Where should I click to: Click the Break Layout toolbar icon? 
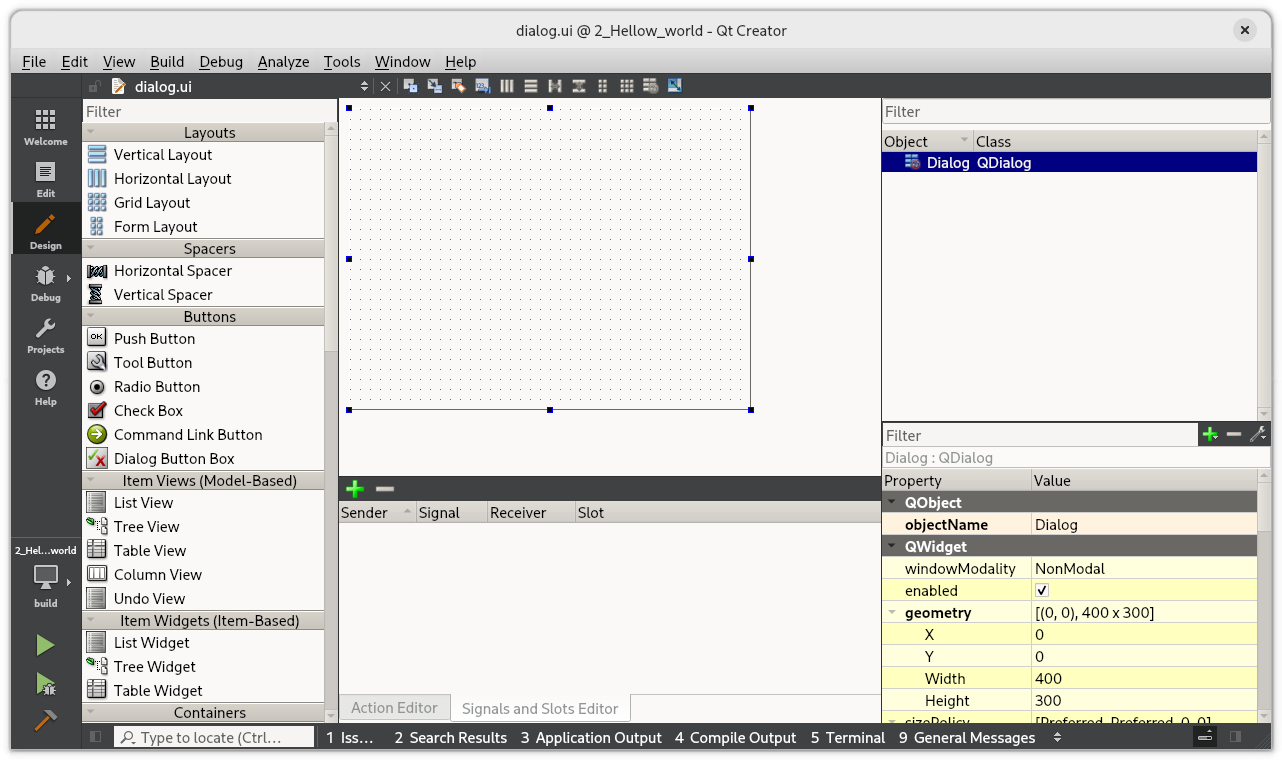[650, 86]
